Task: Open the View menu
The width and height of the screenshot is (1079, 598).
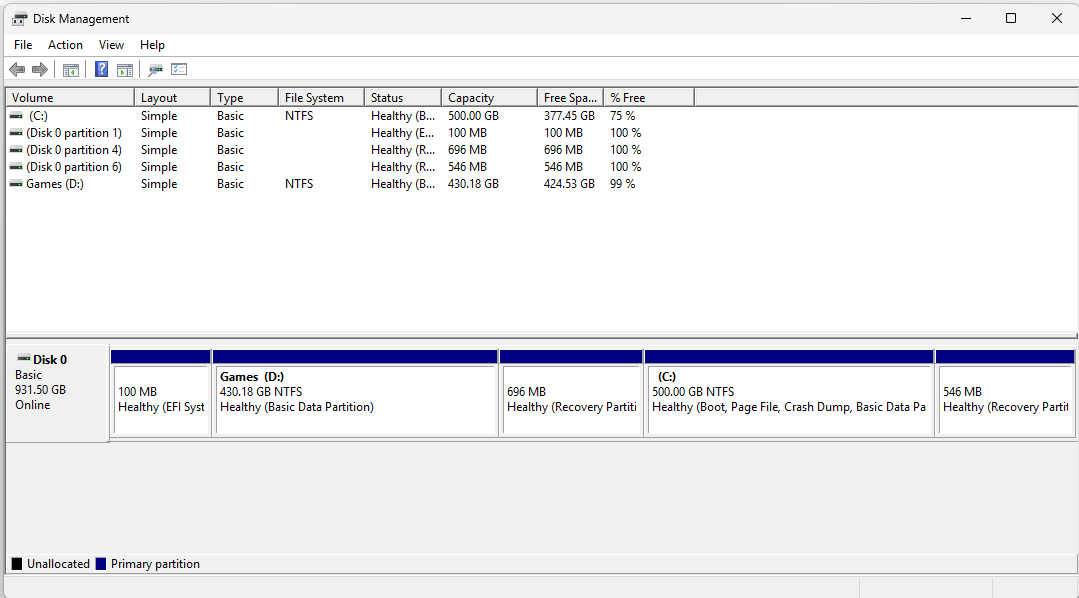Action: click(111, 44)
